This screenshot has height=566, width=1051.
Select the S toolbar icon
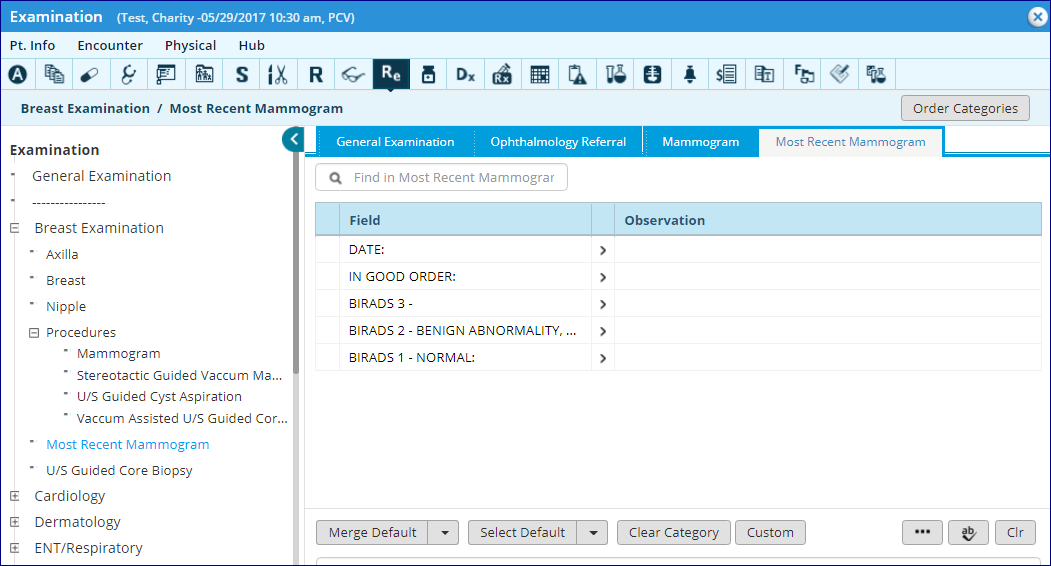[x=242, y=74]
